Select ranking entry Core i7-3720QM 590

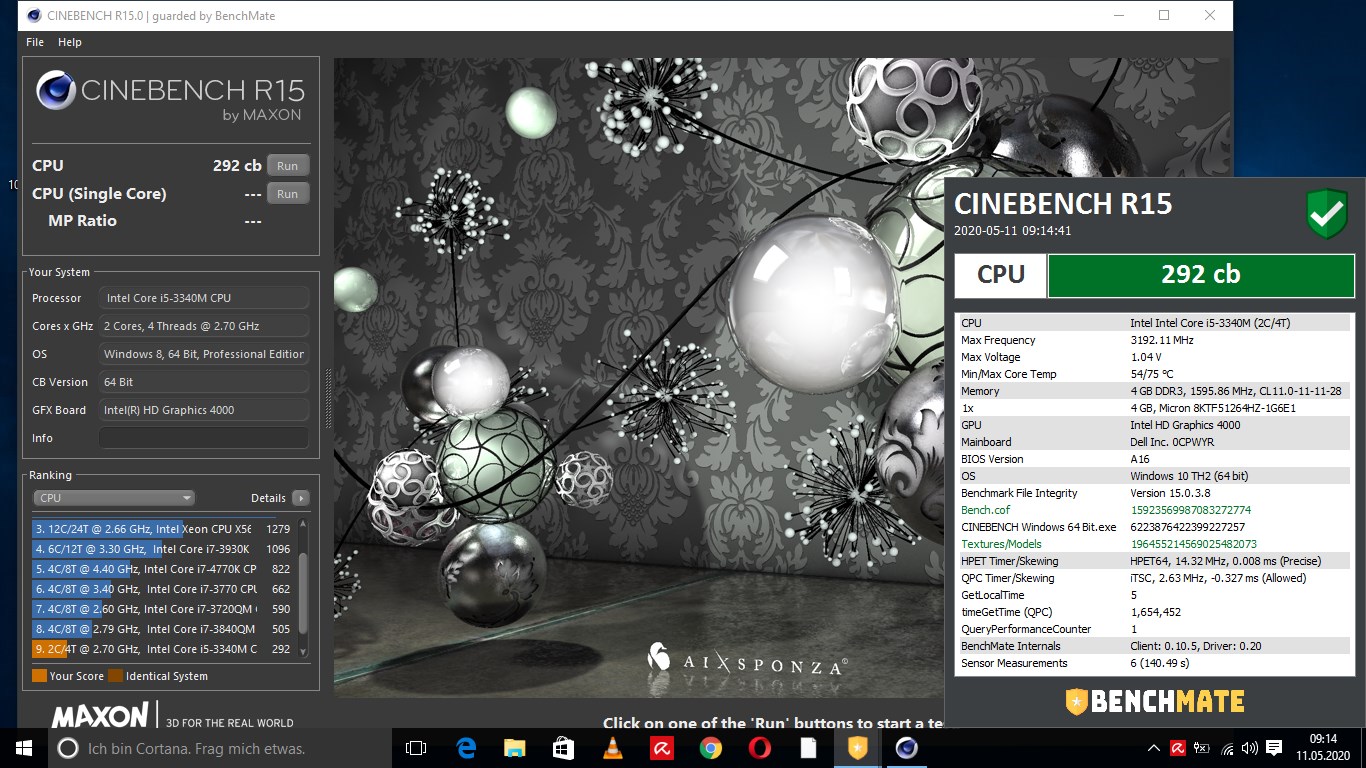[162, 609]
